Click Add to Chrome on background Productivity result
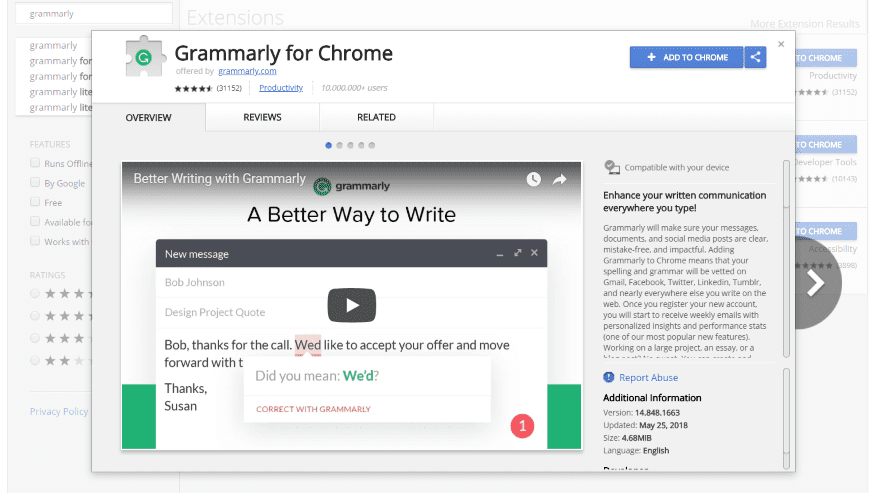This screenshot has height=493, width=880. coord(826,58)
